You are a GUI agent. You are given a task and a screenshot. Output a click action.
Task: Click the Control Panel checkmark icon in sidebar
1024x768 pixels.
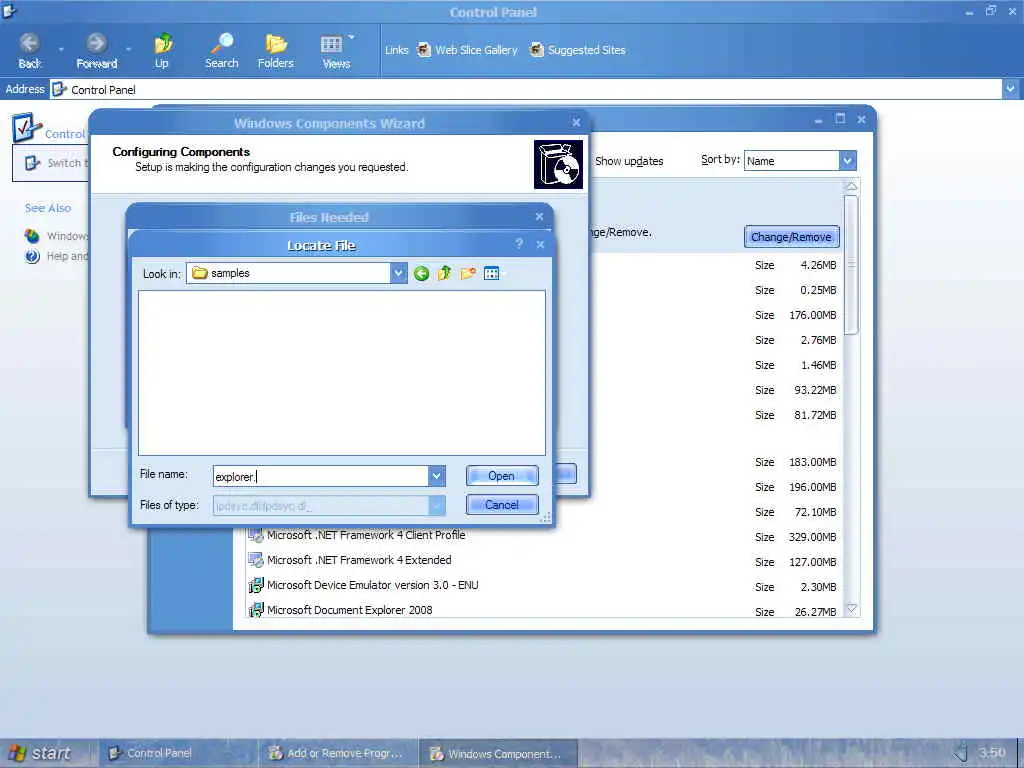[26, 127]
